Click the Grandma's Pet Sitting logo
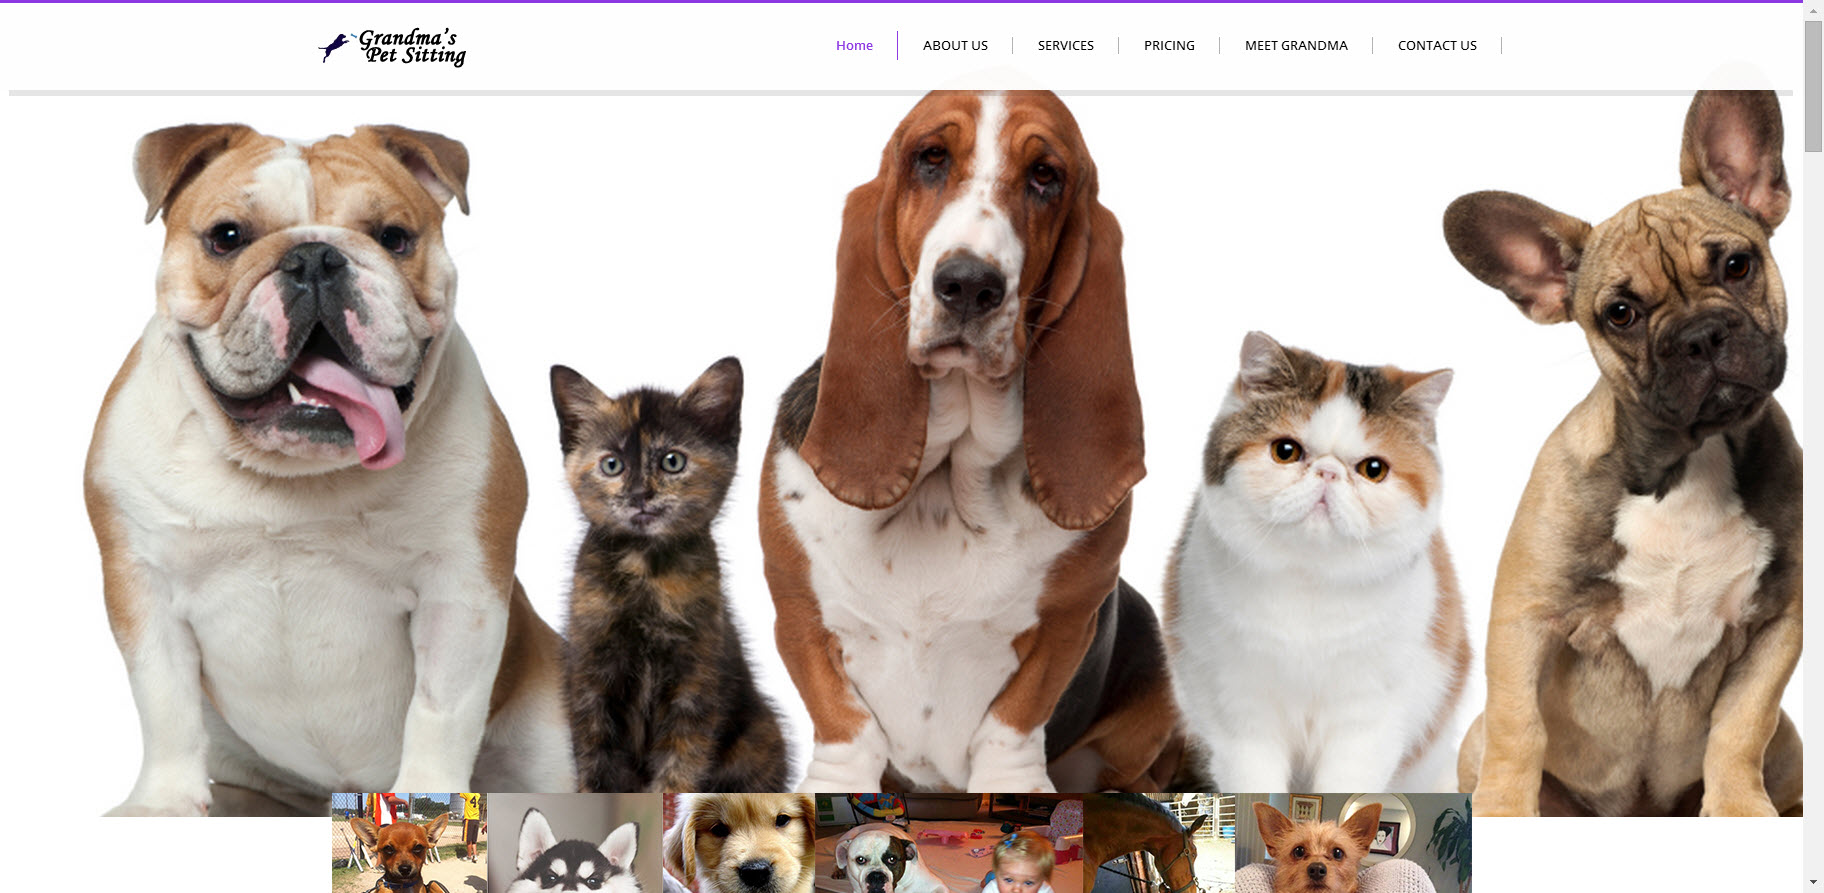 (x=392, y=47)
